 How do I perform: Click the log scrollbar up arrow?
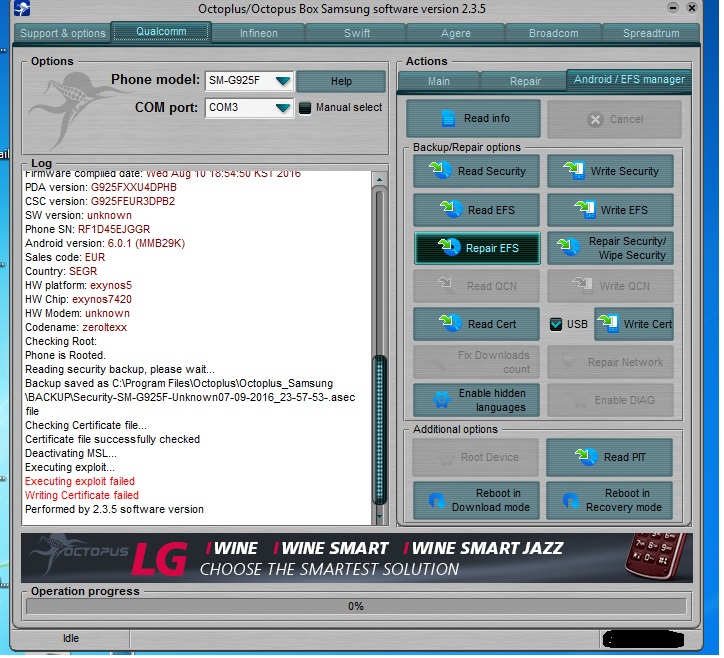[379, 179]
